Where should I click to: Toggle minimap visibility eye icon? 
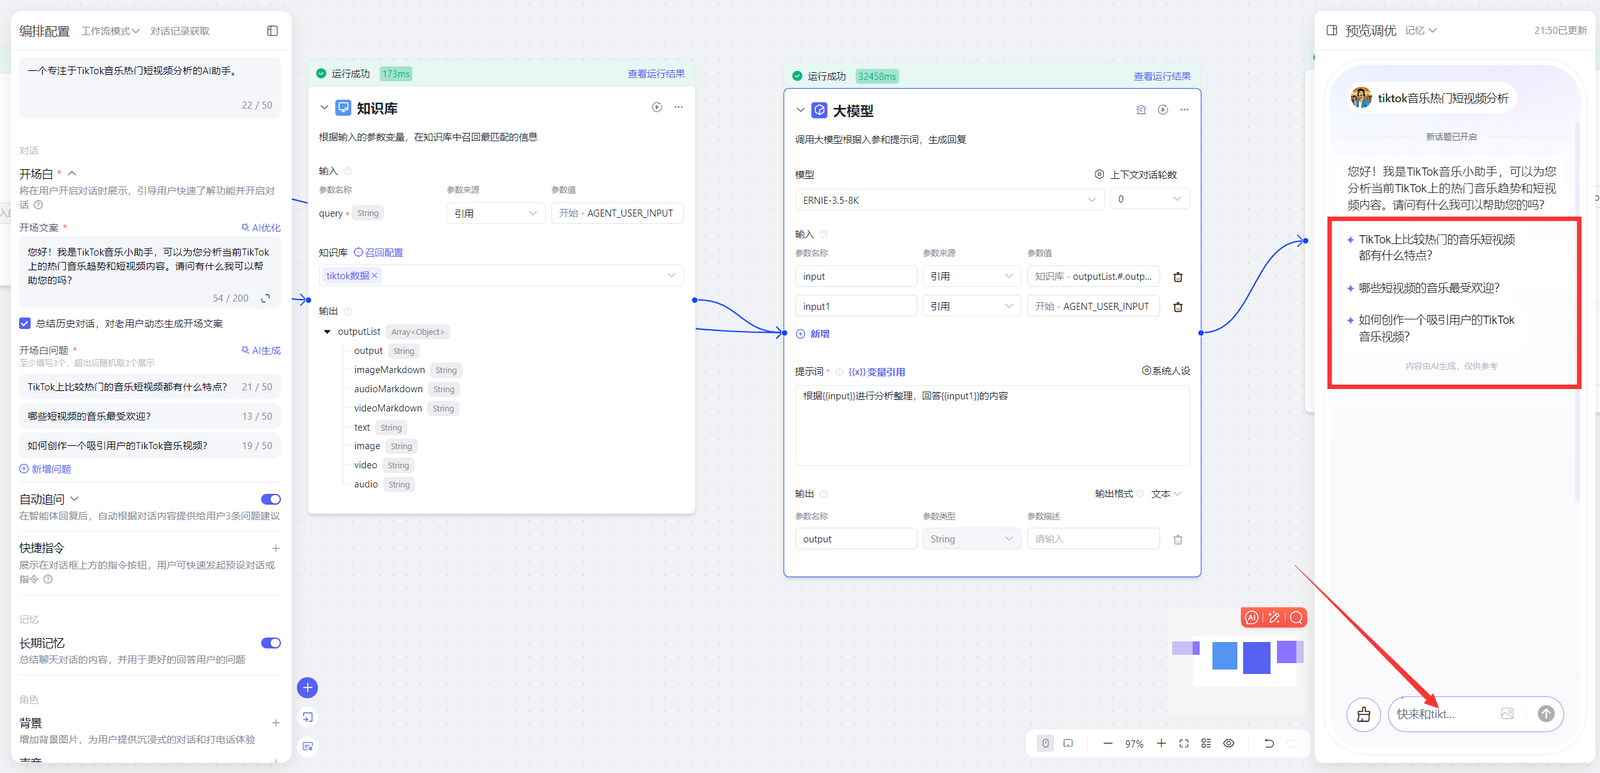click(x=1229, y=743)
